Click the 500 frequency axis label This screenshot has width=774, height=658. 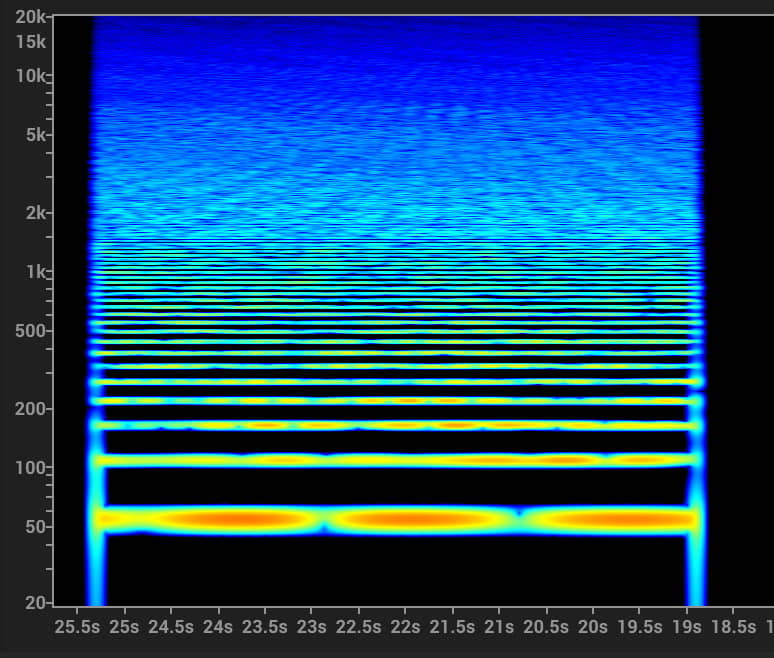(33, 331)
